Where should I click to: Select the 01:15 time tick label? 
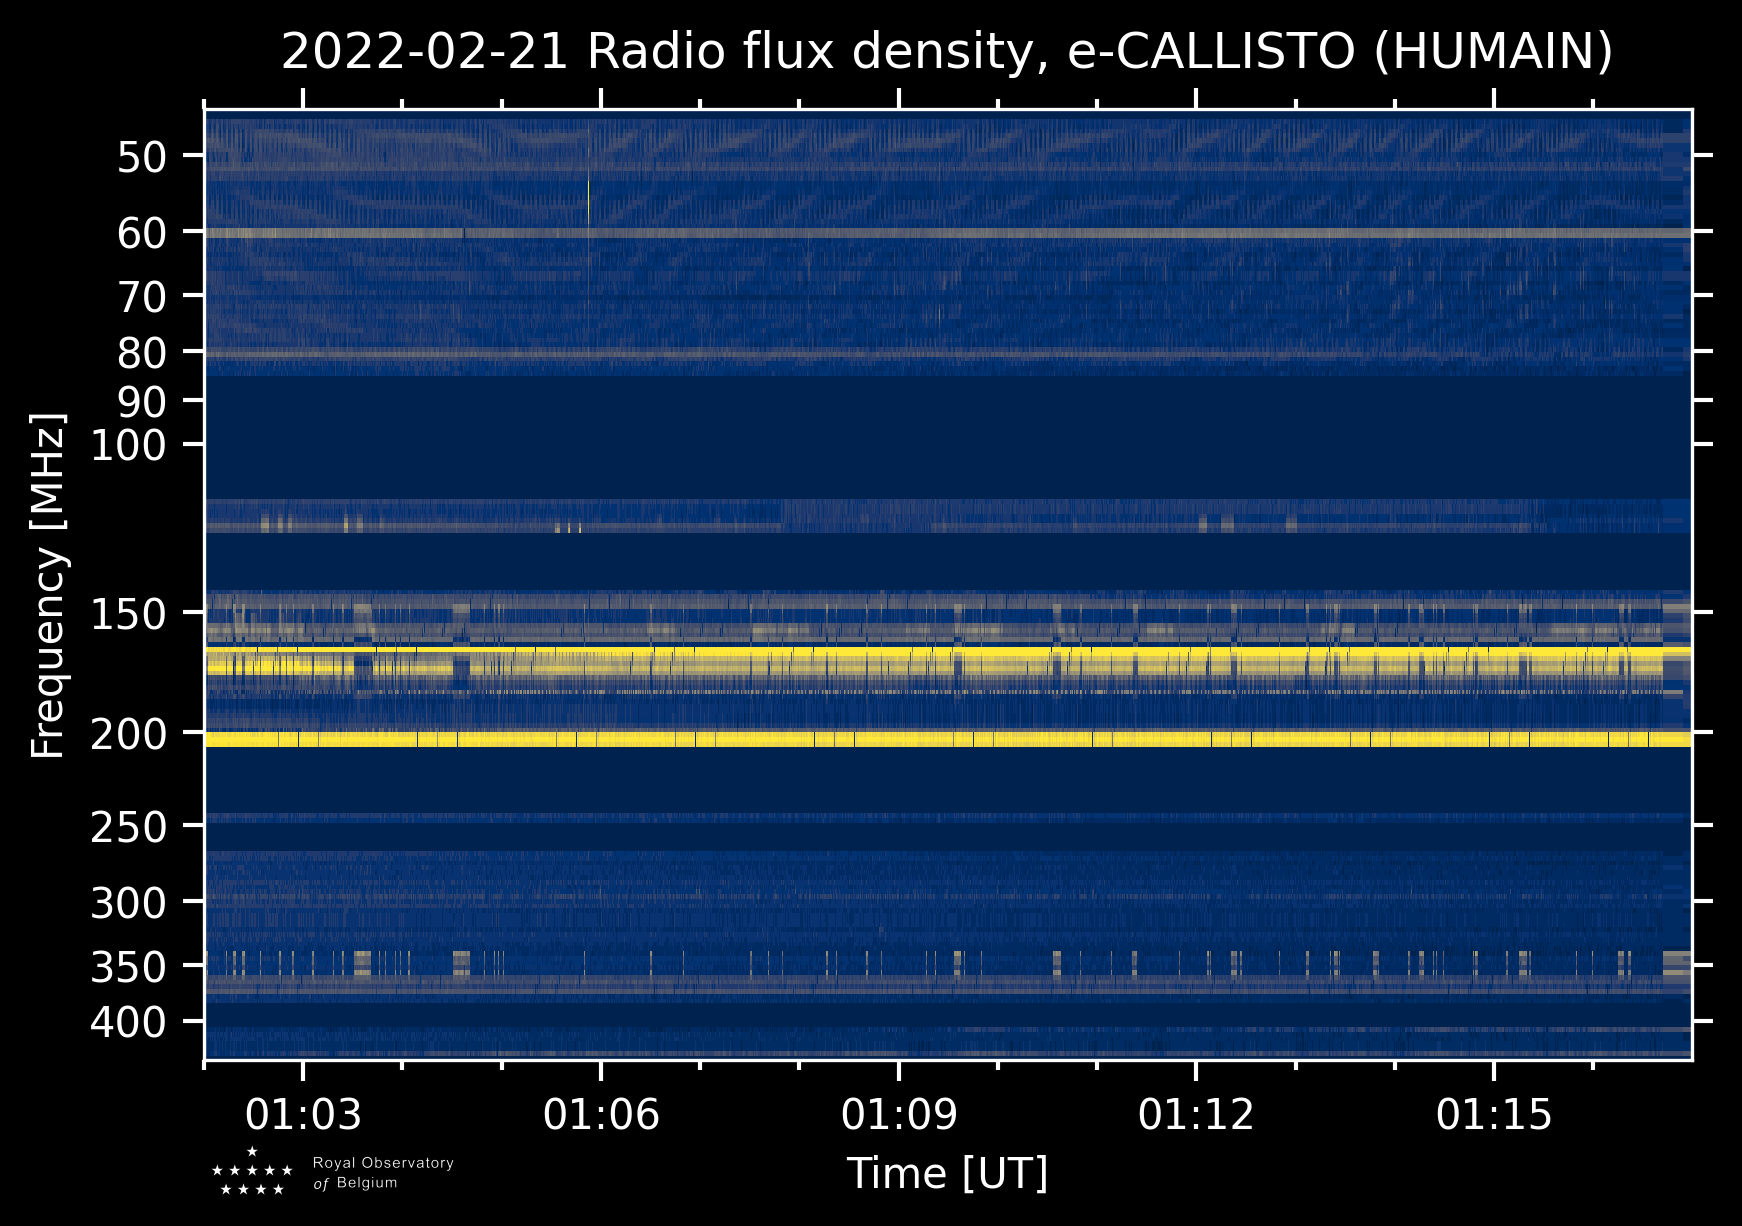coord(1494,1114)
